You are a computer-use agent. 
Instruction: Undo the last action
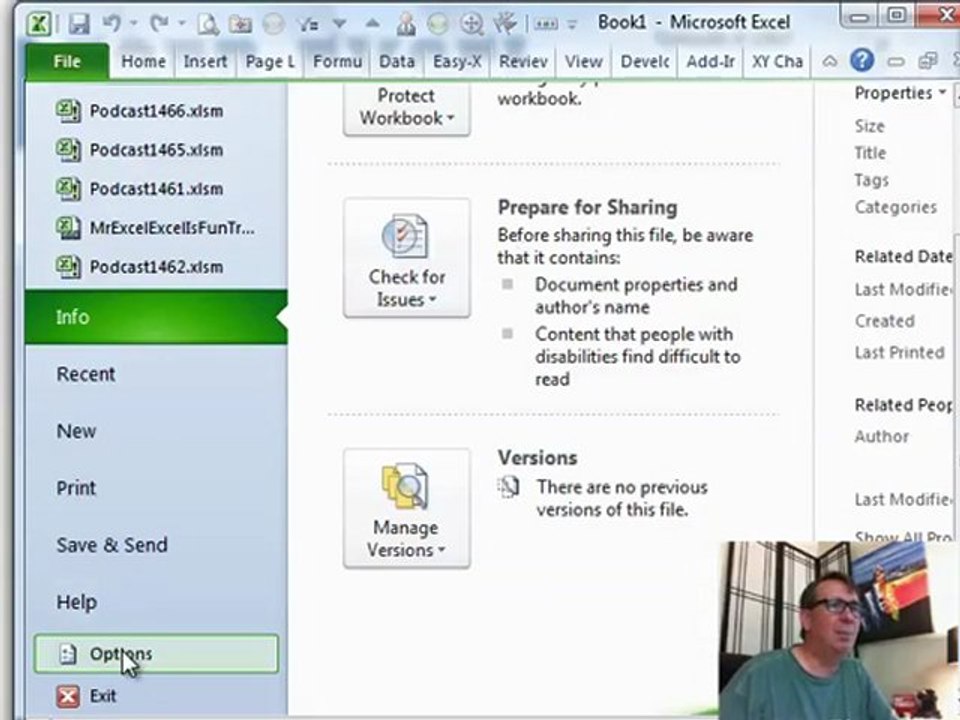click(x=112, y=24)
